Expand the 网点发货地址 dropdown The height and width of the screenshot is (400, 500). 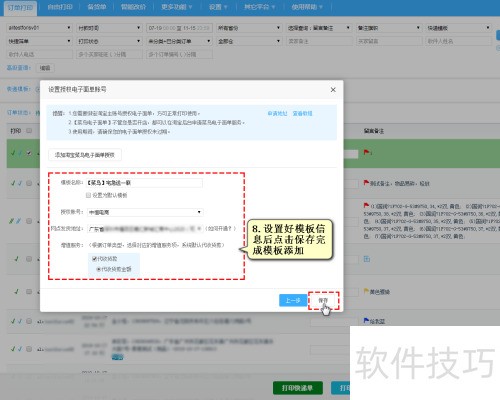tap(145, 229)
